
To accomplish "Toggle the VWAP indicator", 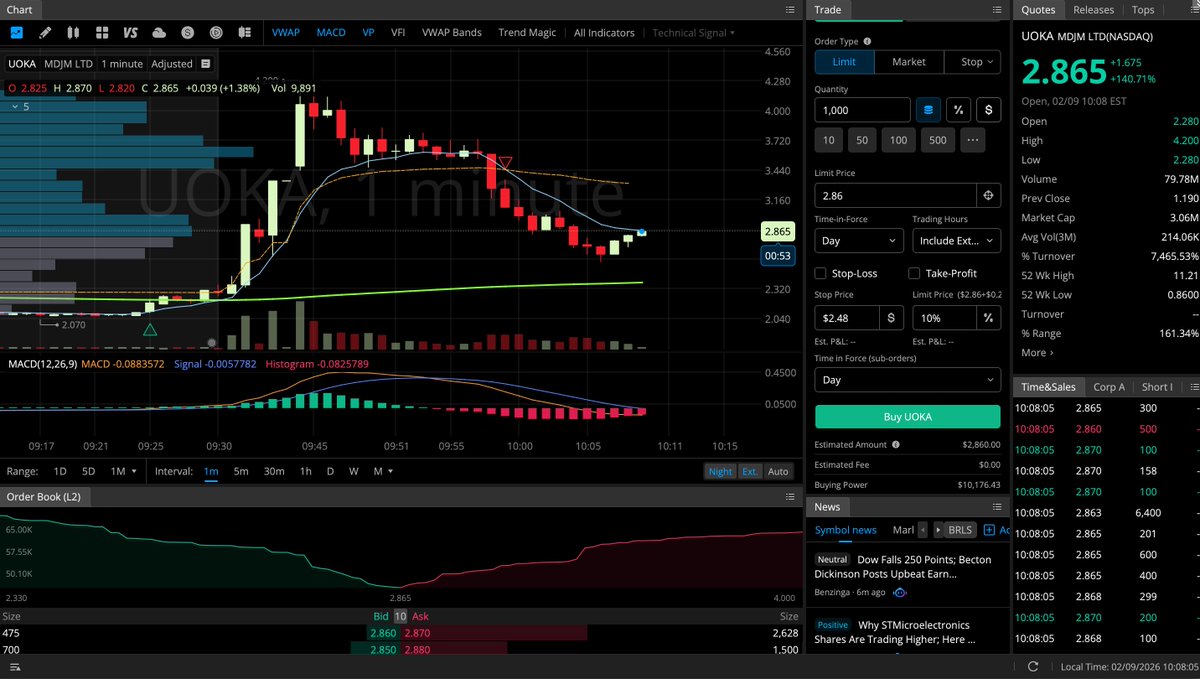I will tap(287, 32).
